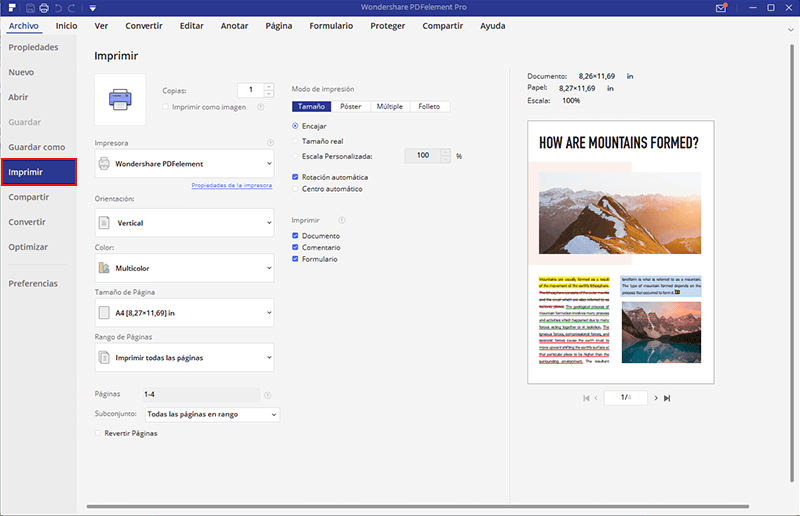Enable Revertir Páginas checkbox
This screenshot has height=516, width=800.
(97, 433)
